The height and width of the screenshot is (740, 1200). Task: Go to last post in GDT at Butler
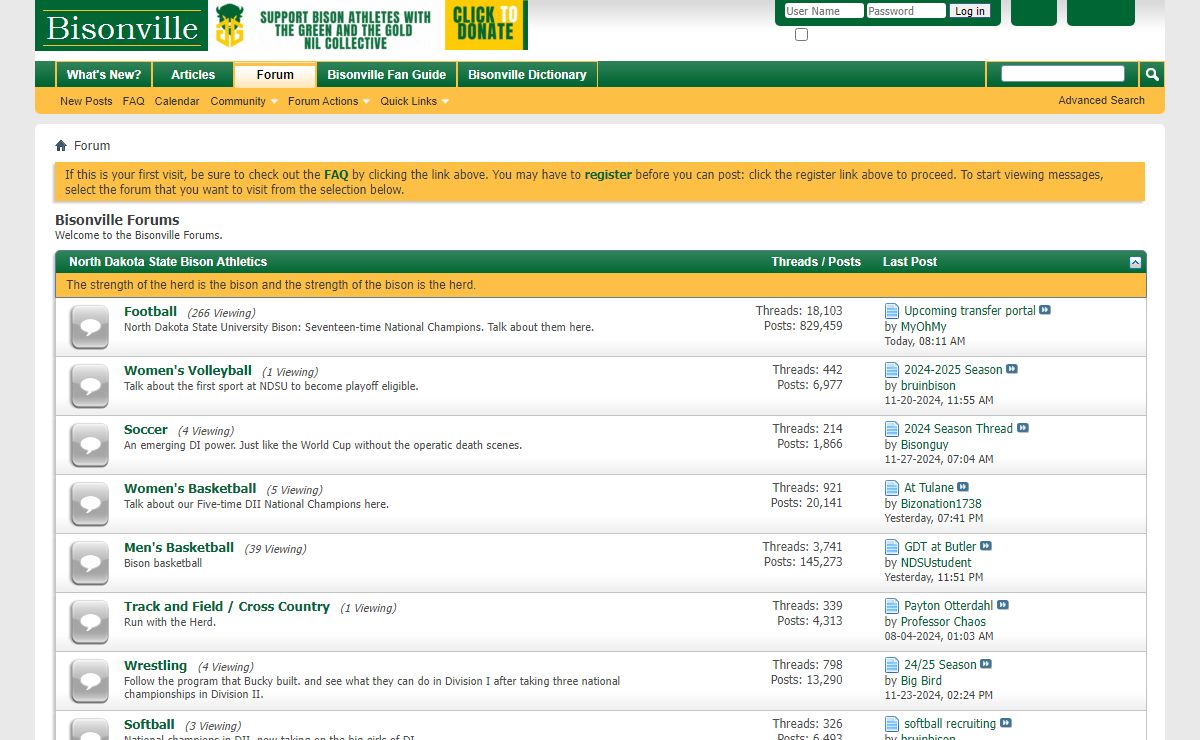pos(986,546)
